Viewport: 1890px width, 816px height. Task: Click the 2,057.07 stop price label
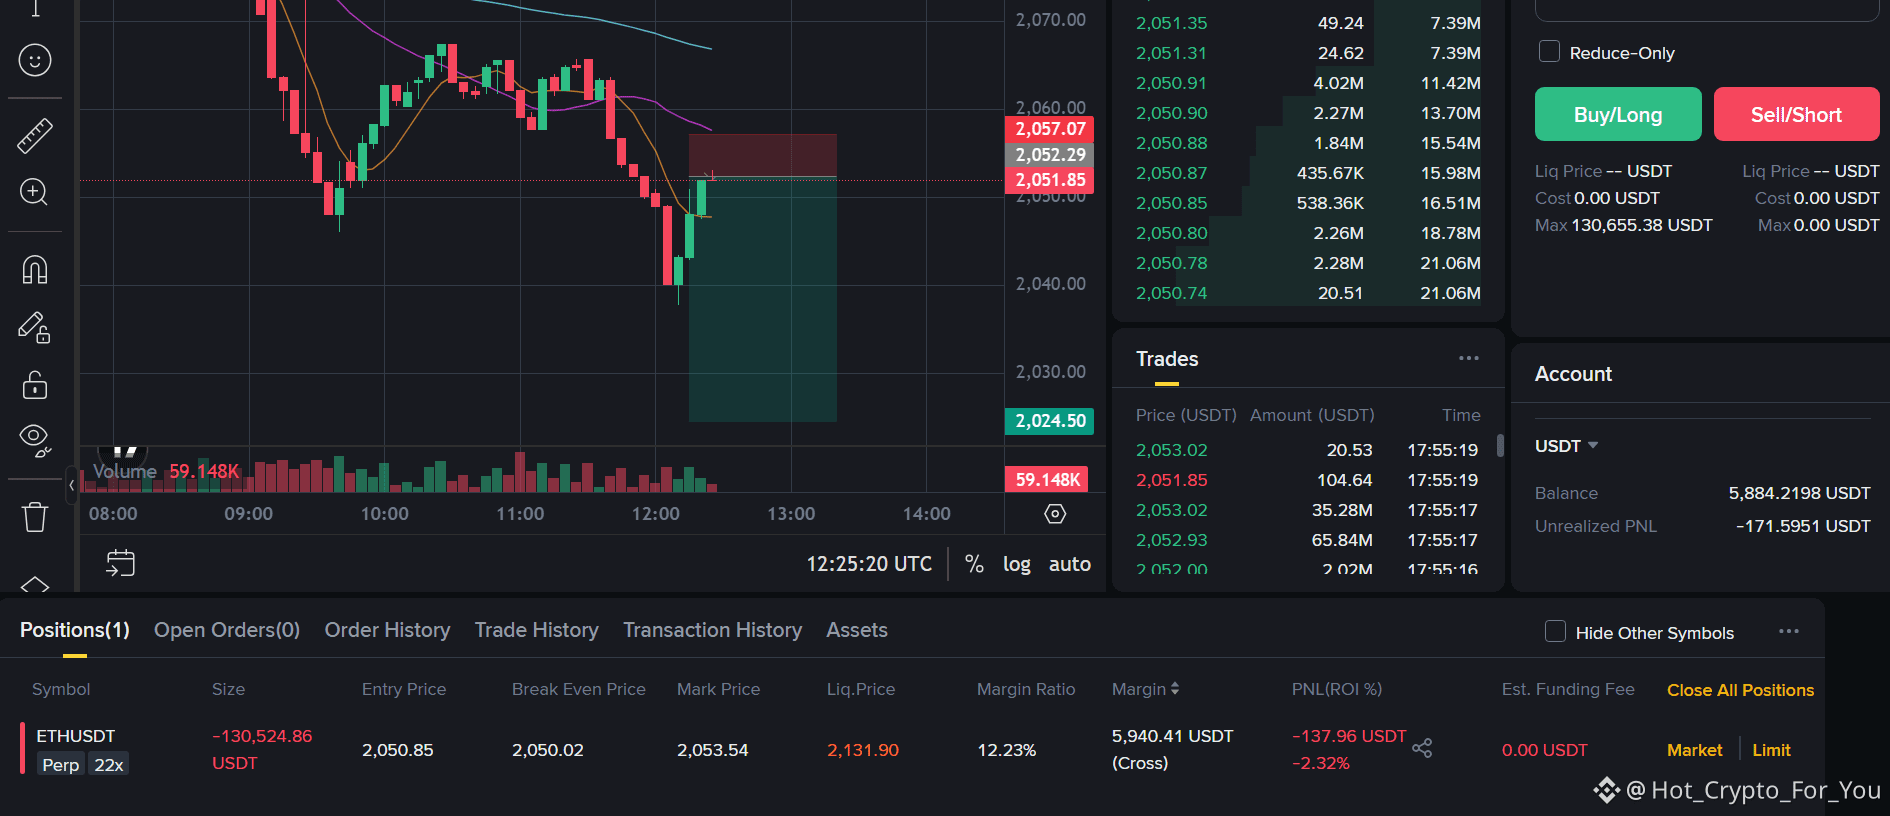click(x=1049, y=129)
